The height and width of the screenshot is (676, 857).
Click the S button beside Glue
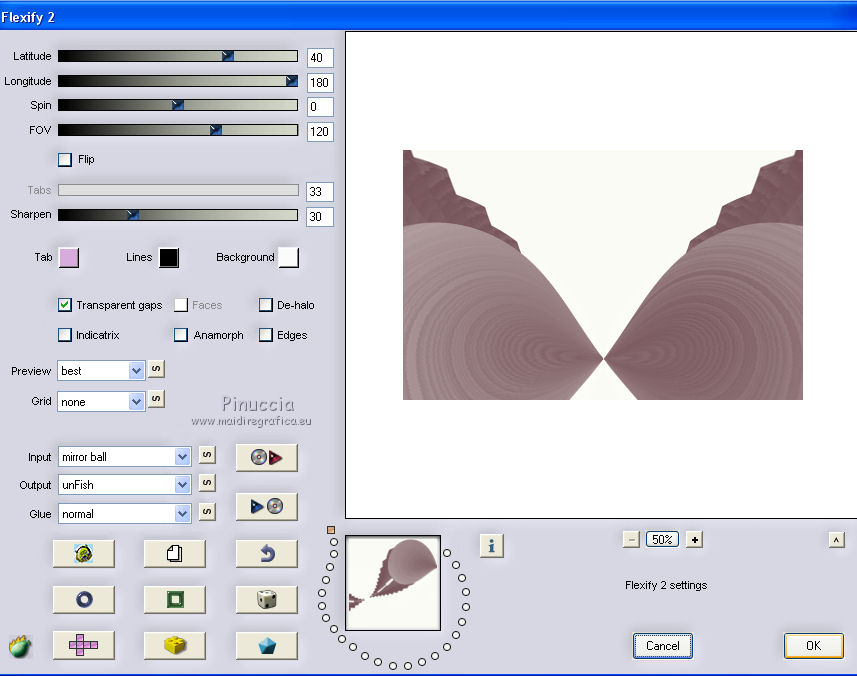tap(207, 512)
